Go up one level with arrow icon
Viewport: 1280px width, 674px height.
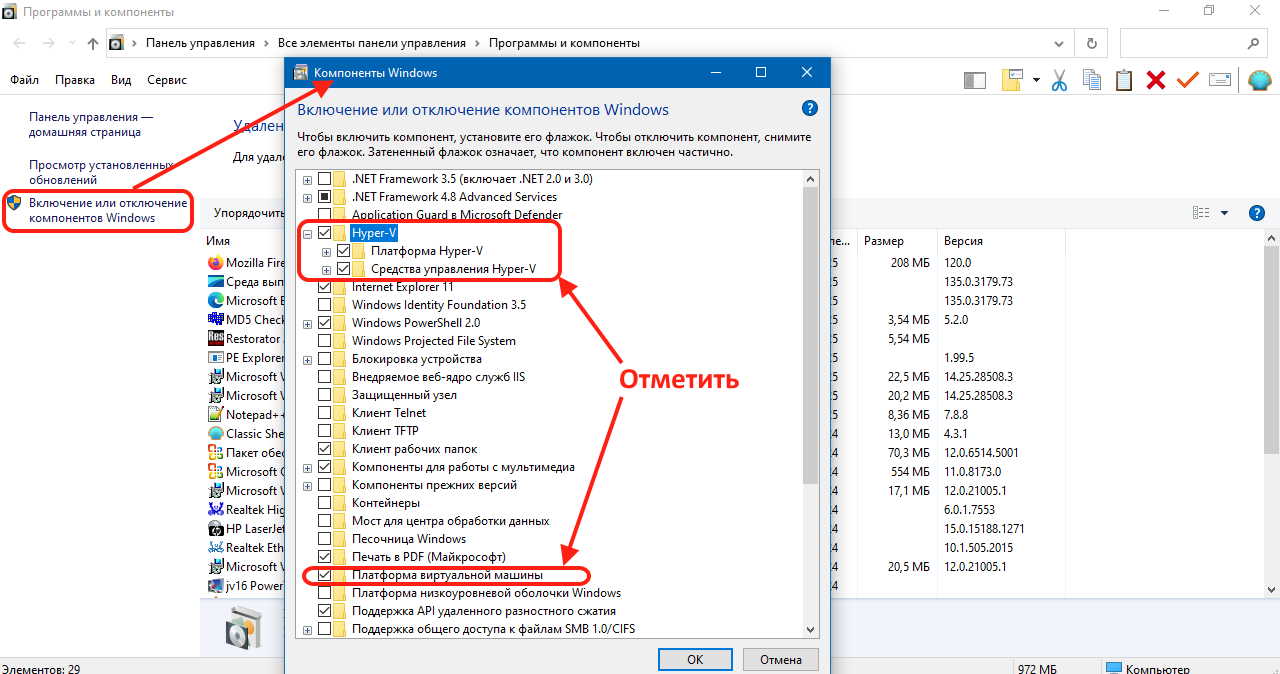(x=93, y=43)
